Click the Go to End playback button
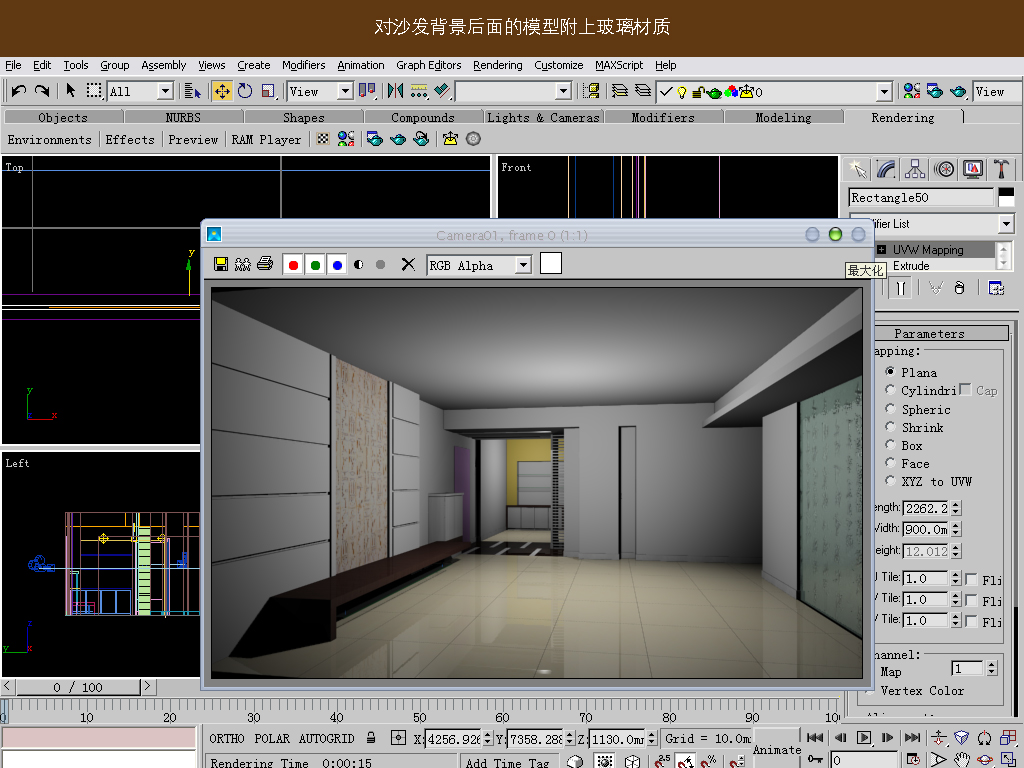 click(912, 738)
